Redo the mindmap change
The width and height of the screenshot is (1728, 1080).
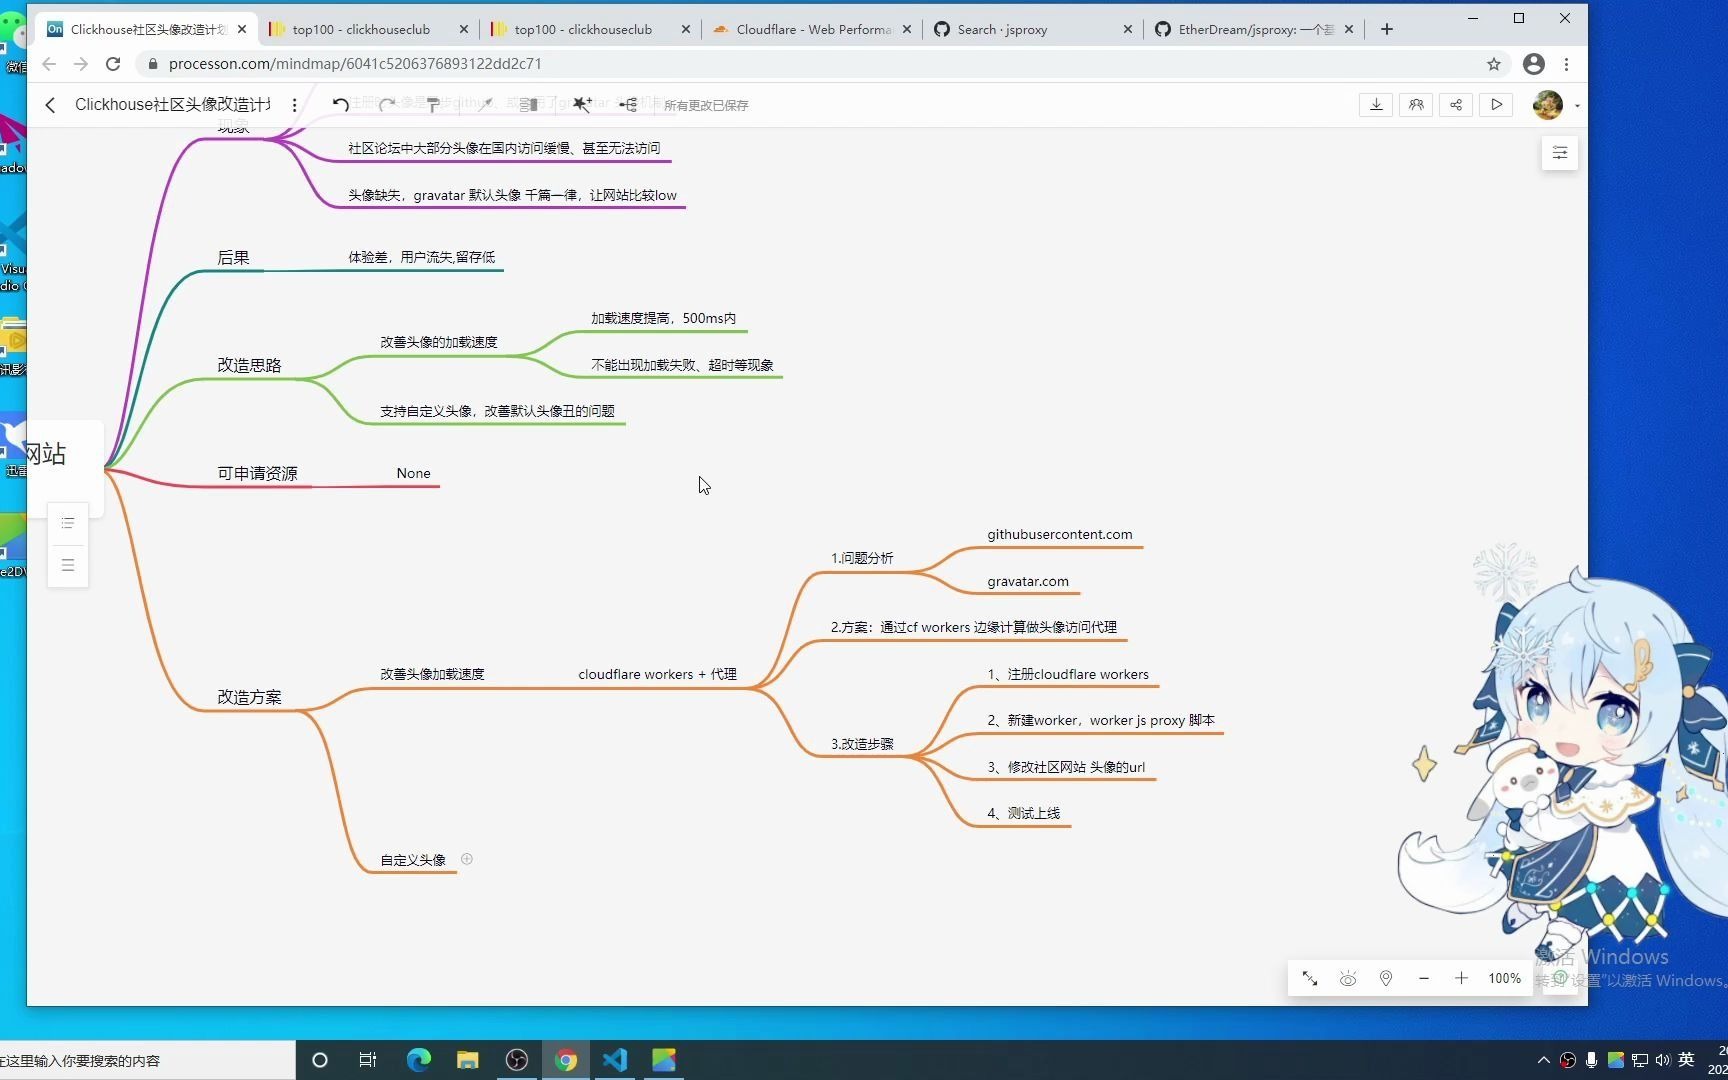tap(387, 104)
